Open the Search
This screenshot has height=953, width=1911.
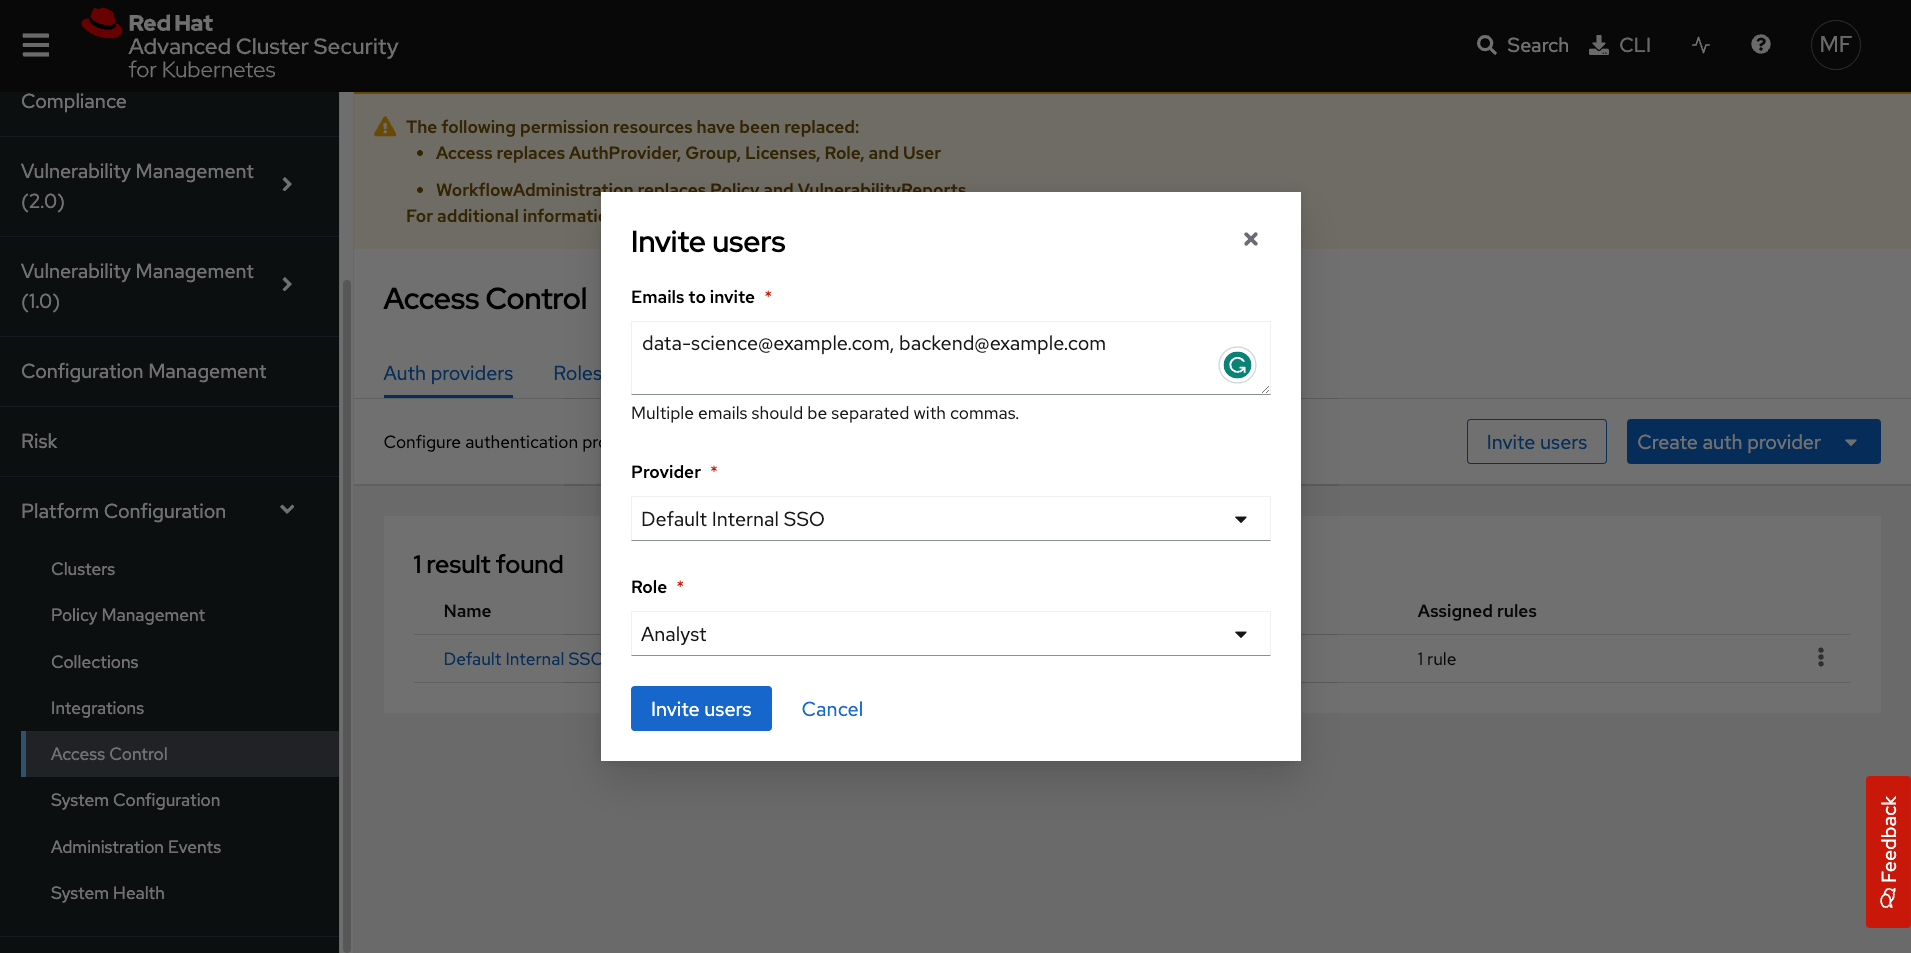click(x=1522, y=45)
